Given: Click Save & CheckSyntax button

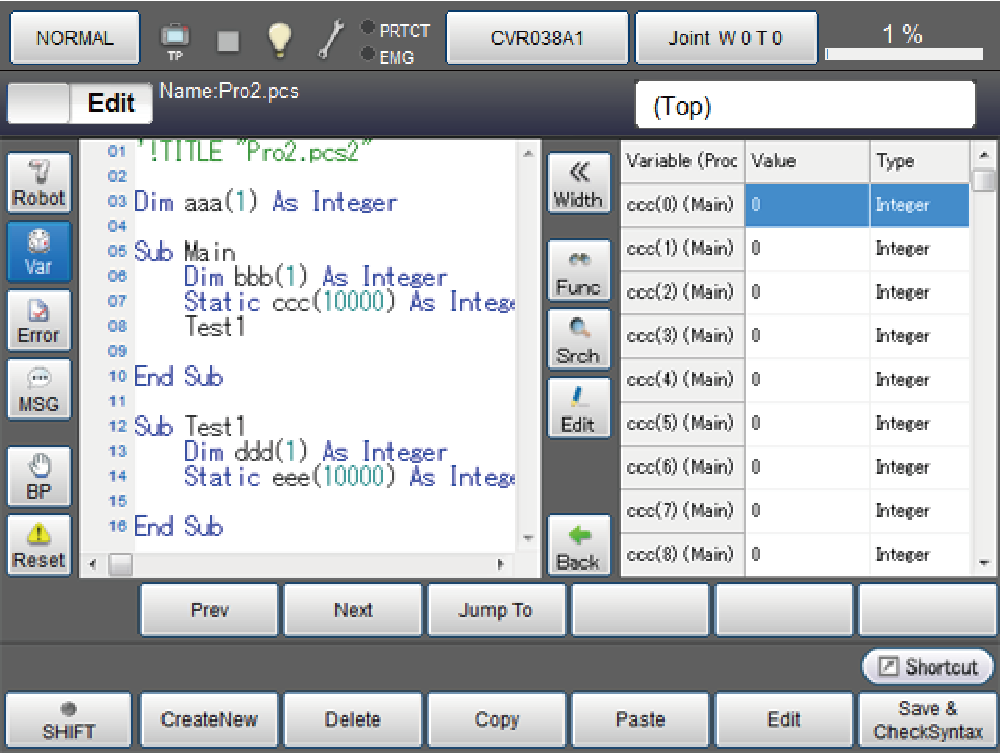Looking at the screenshot, I should pyautogui.click(x=927, y=721).
